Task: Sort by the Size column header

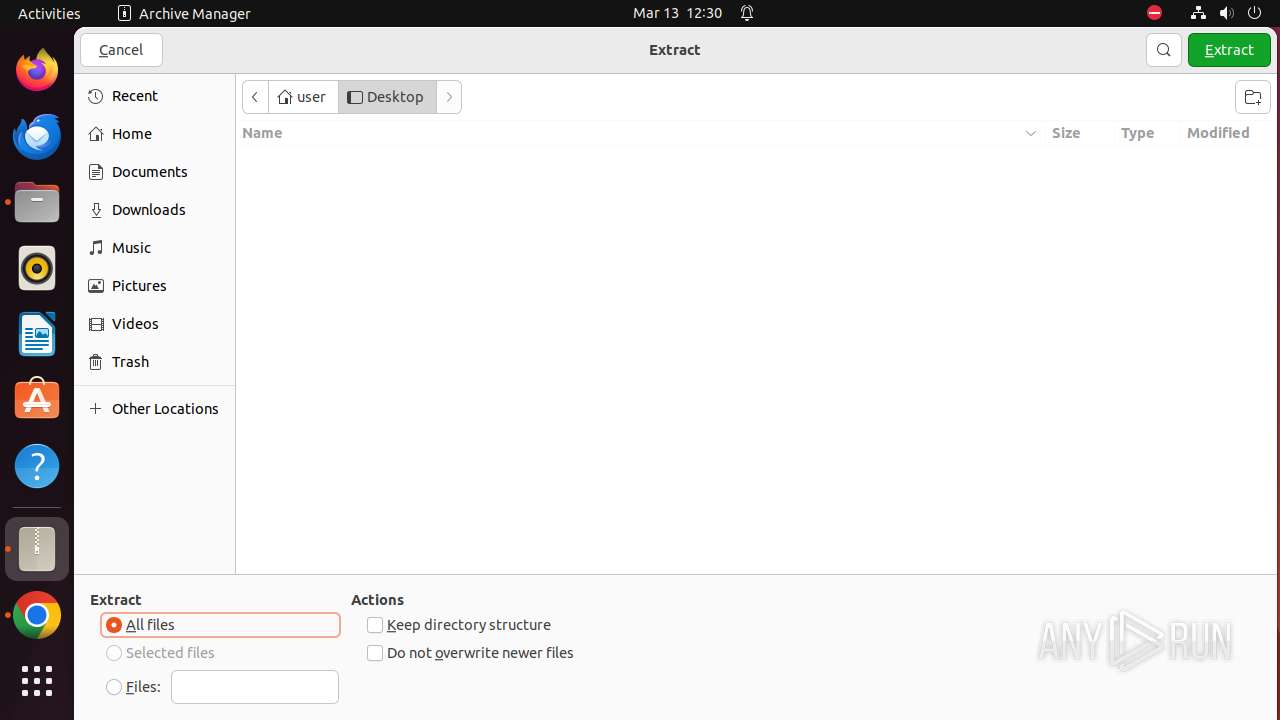Action: coord(1066,133)
